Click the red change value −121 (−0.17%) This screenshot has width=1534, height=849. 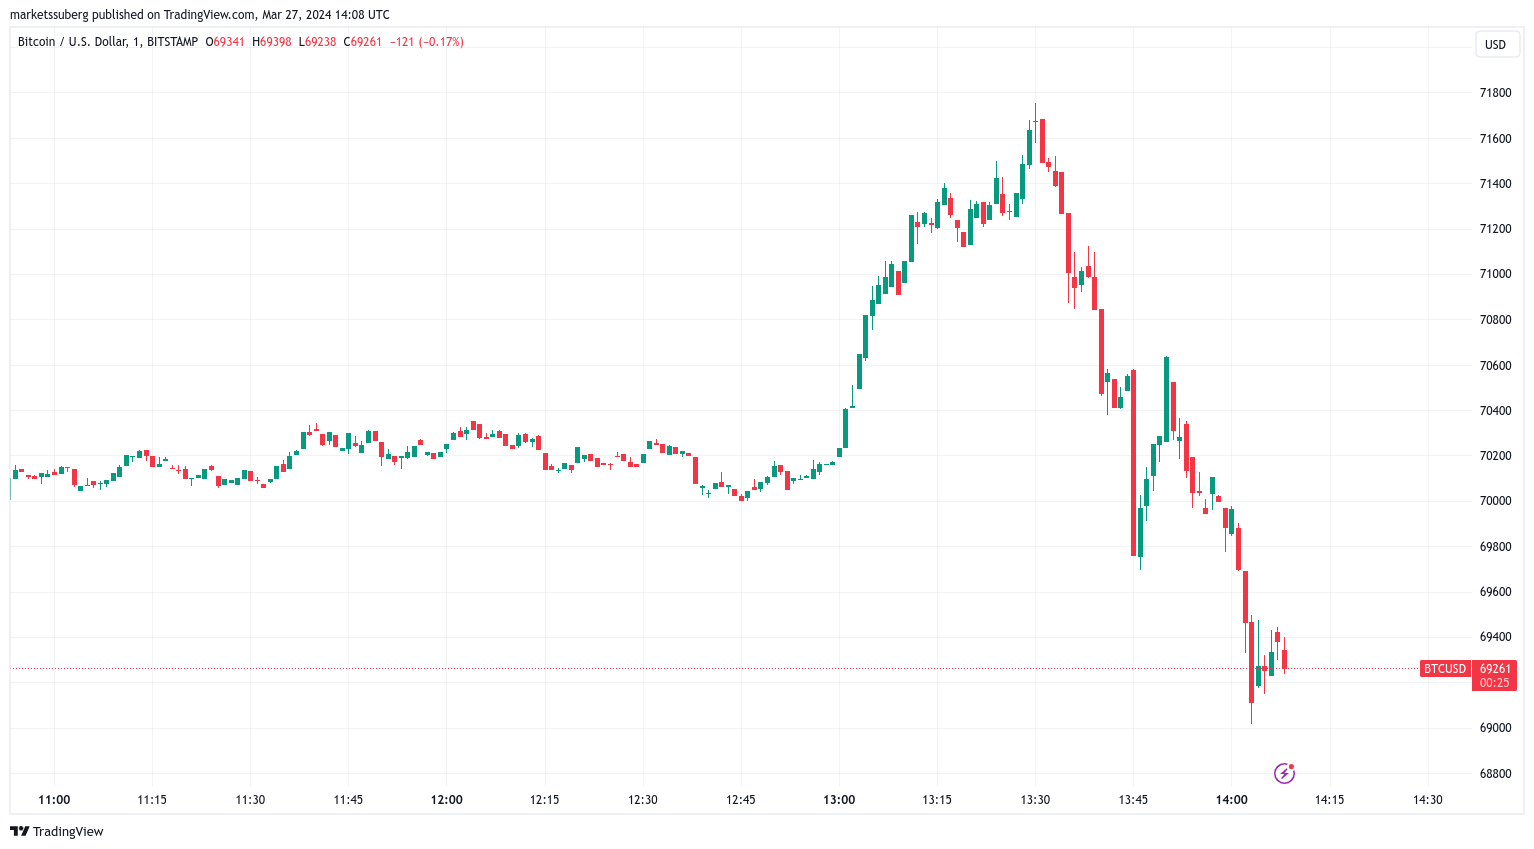click(x=427, y=42)
